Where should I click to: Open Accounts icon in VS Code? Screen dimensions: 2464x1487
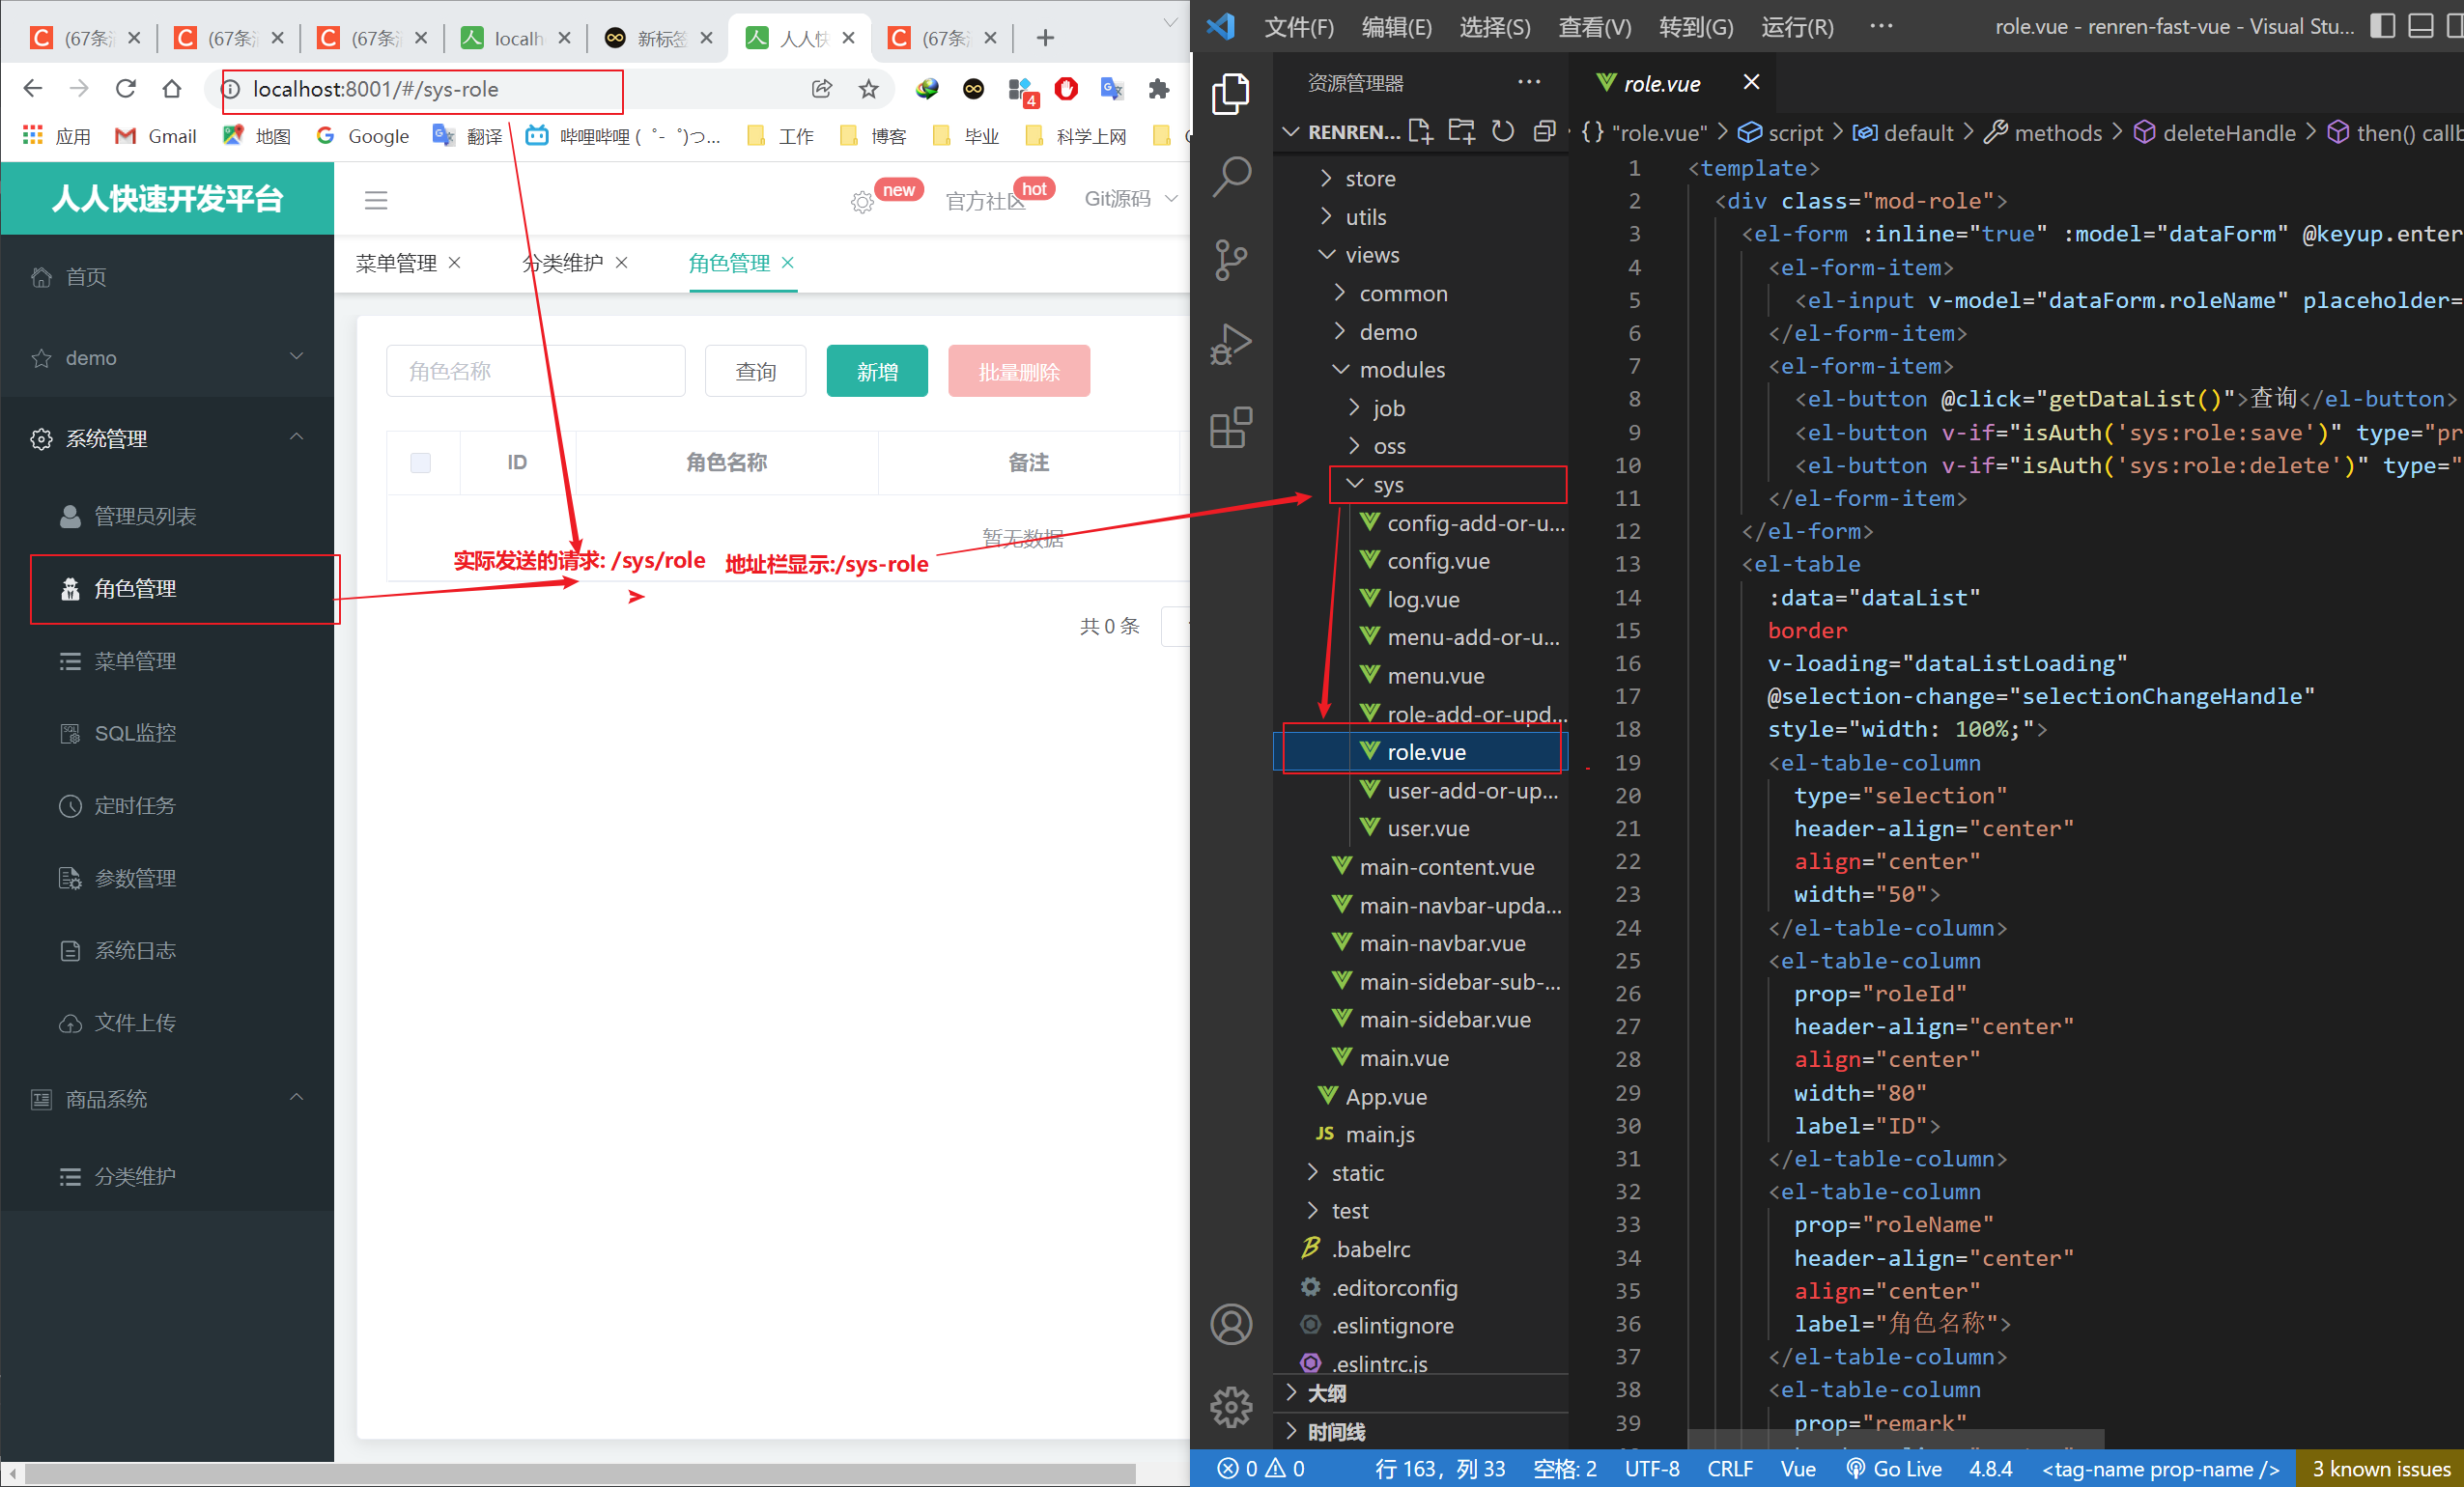1230,1324
